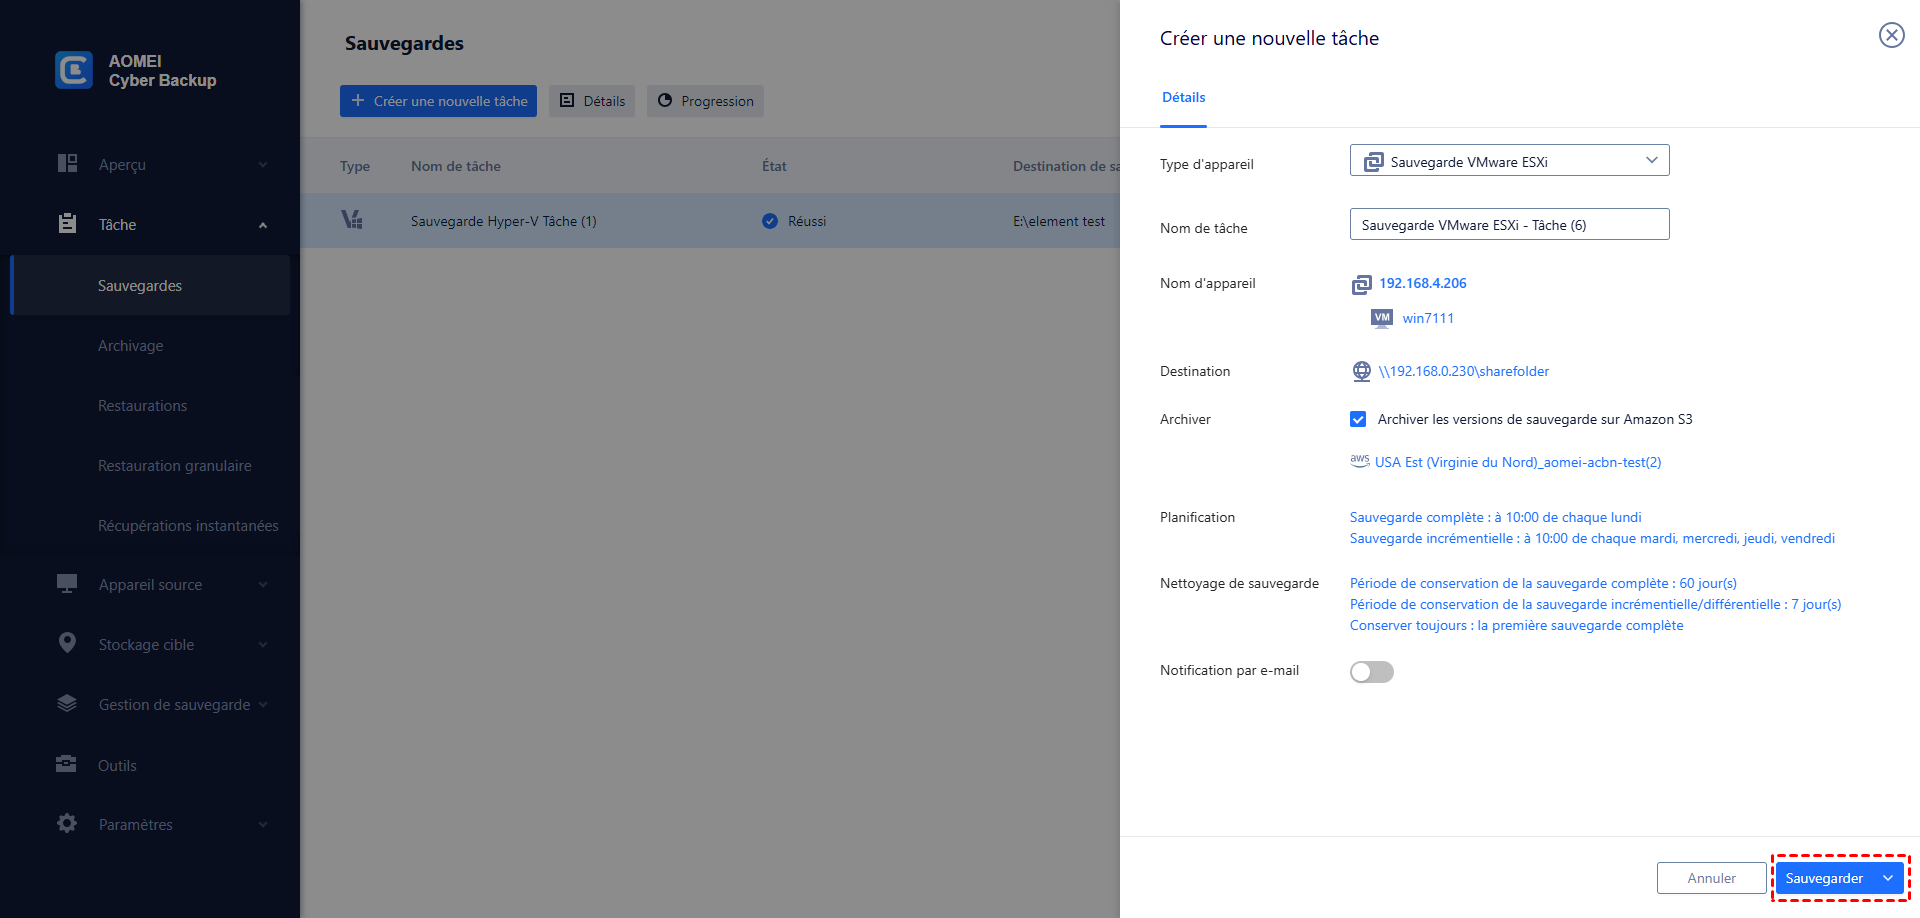Close the Créer une nouvelle tâche panel

click(x=1891, y=36)
